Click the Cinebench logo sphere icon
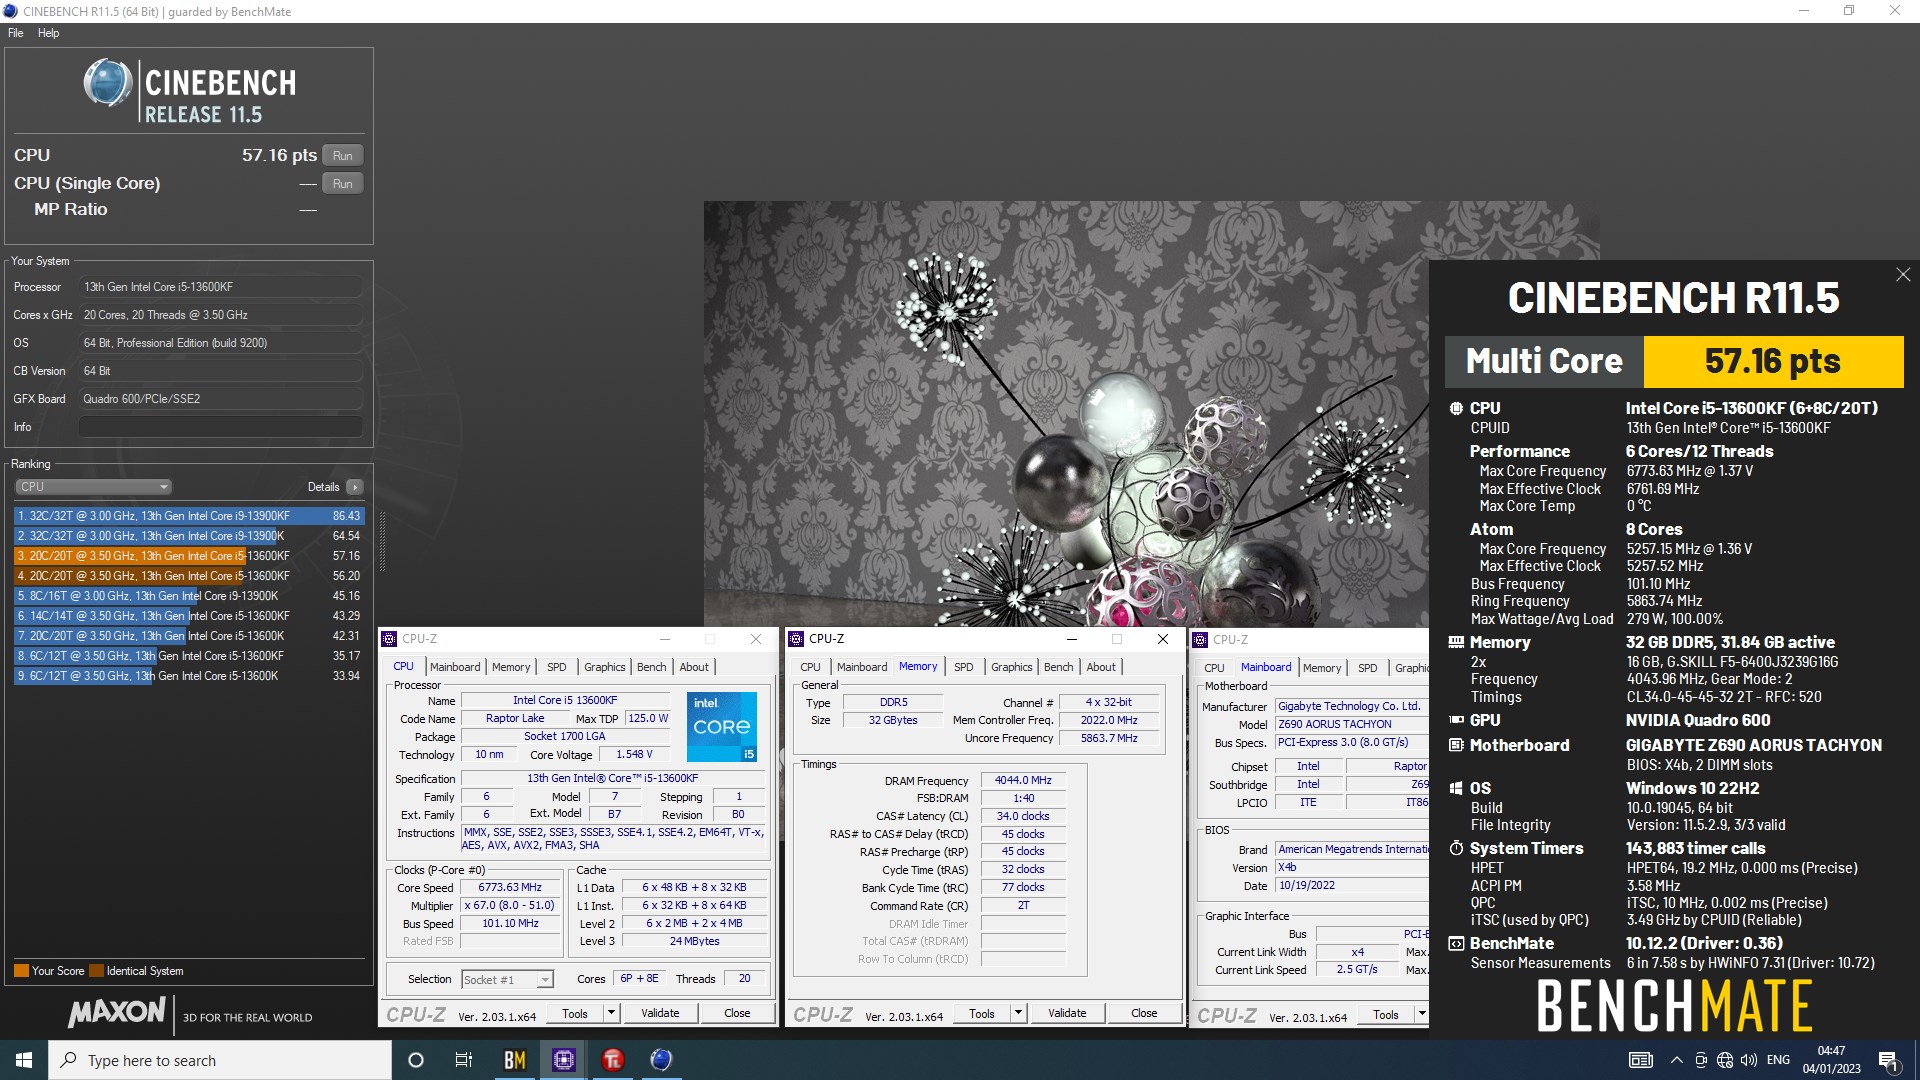Screen dimensions: 1920x1080 tap(108, 83)
